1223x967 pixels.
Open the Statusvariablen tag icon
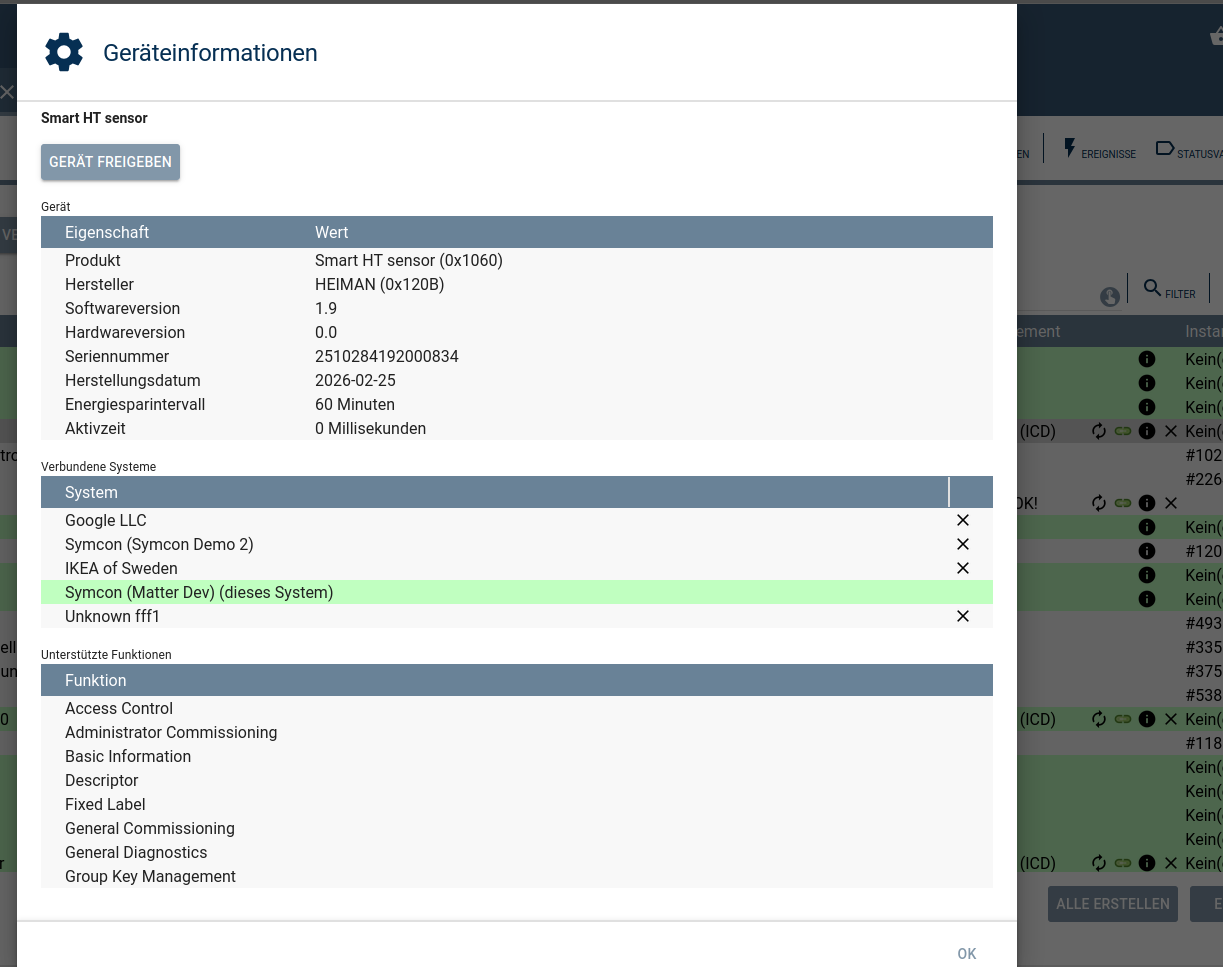pos(1164,148)
